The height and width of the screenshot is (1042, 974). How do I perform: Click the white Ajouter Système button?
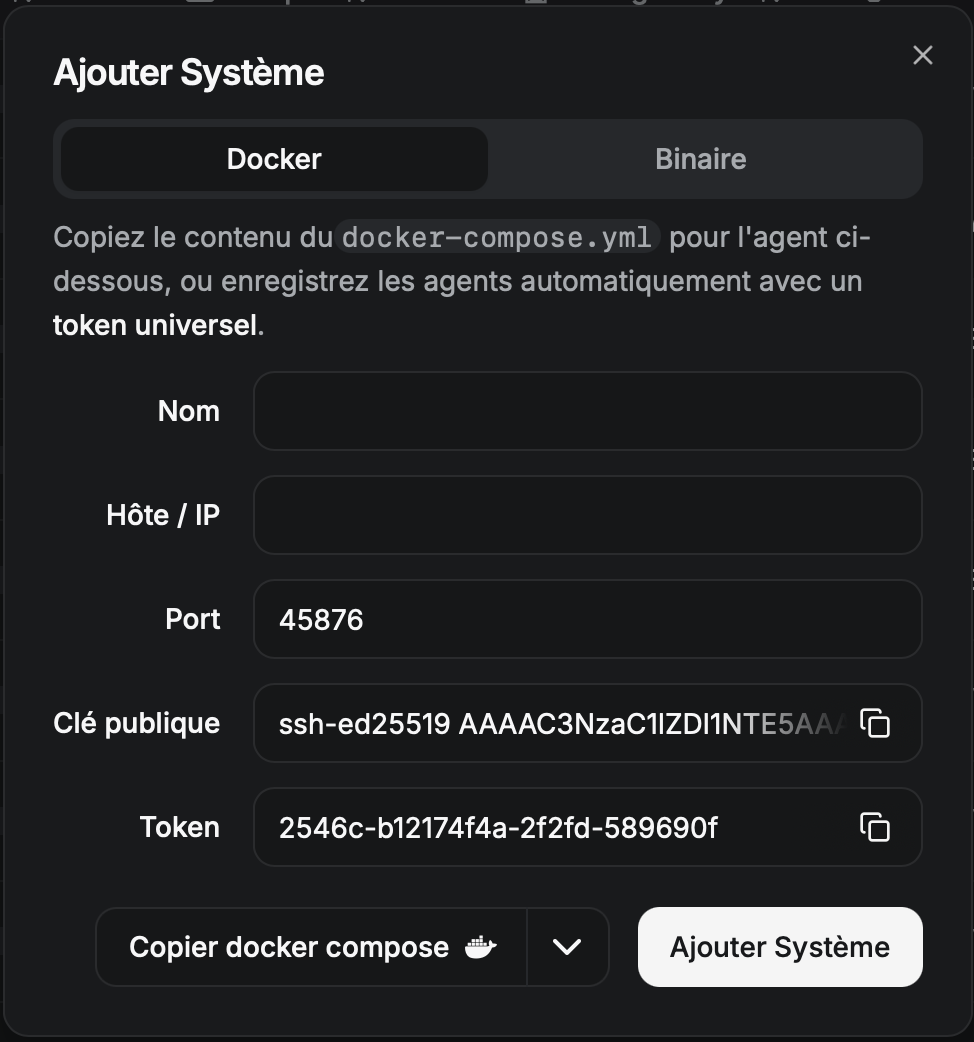(x=780, y=947)
